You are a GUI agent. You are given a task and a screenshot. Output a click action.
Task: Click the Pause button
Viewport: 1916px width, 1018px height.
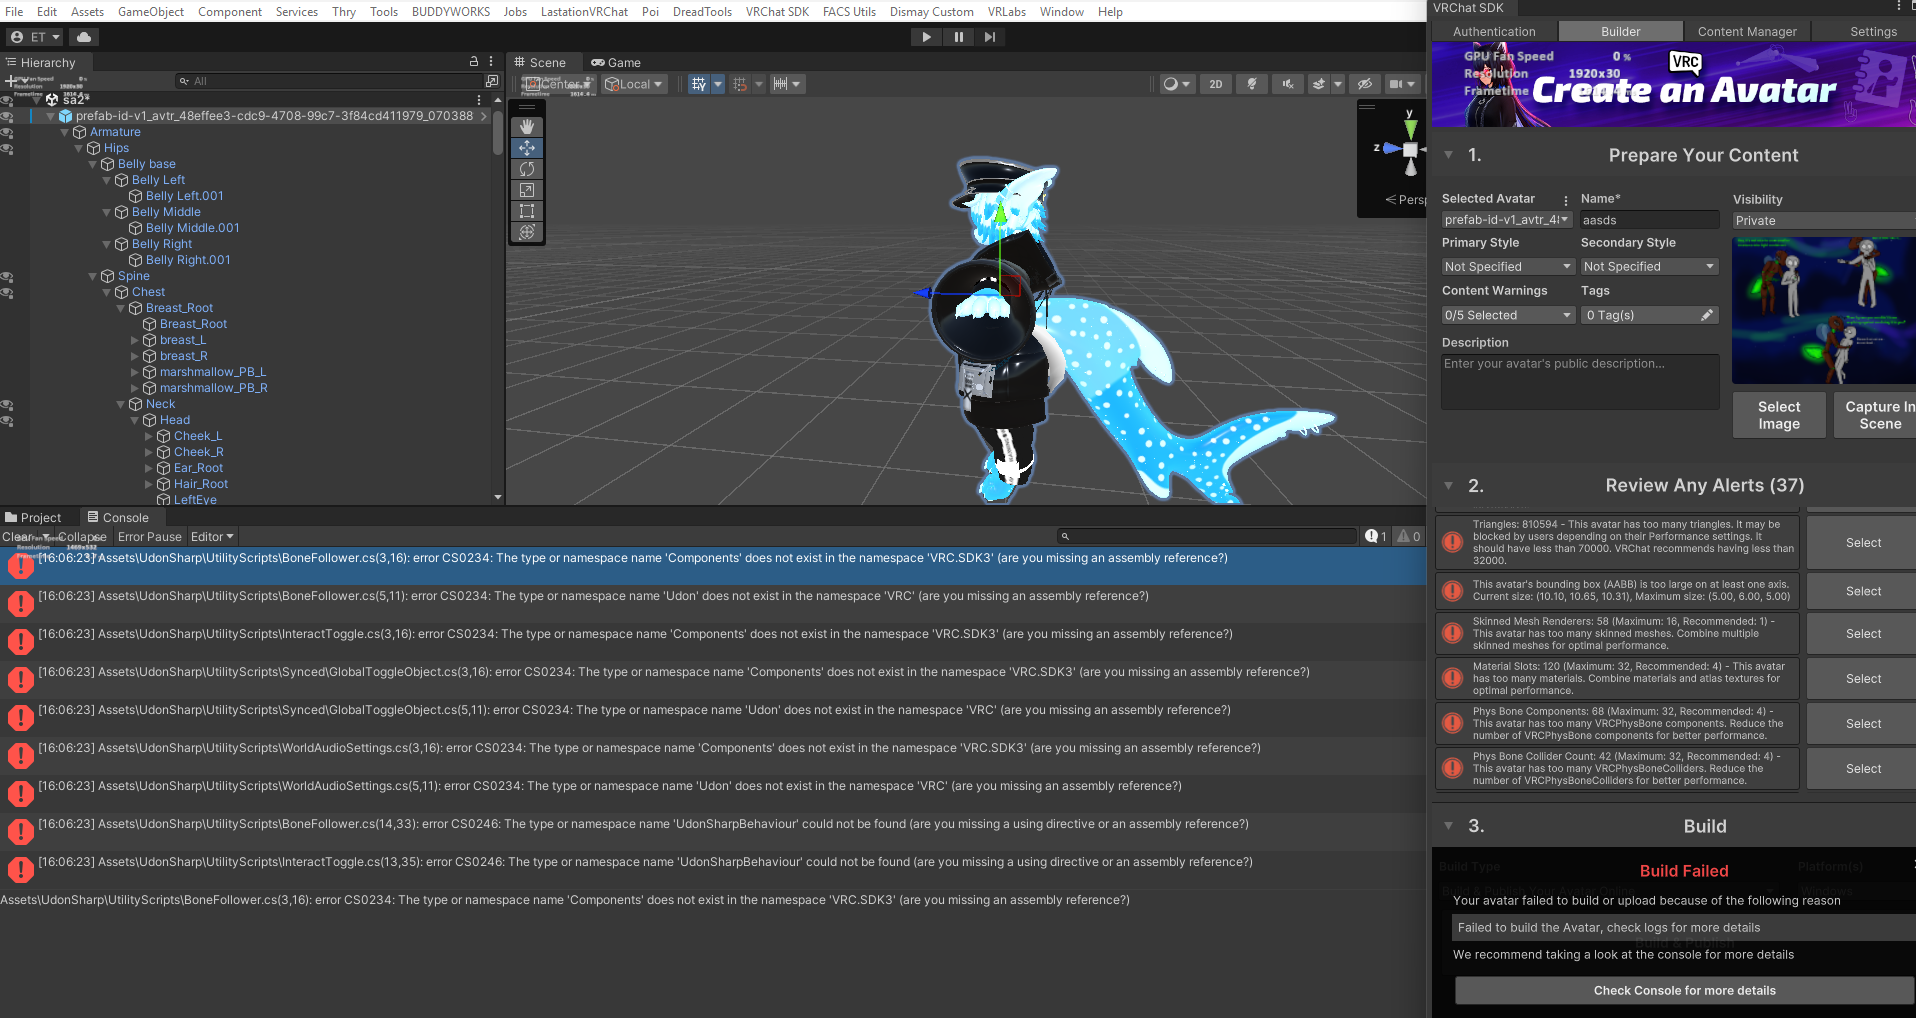coord(959,37)
